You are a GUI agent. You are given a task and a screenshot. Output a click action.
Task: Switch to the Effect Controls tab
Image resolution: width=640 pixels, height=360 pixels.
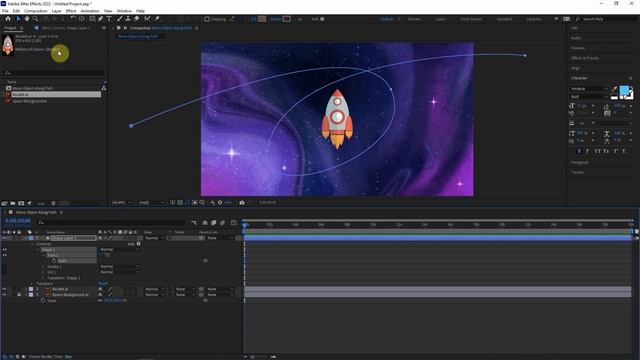click(x=66, y=28)
